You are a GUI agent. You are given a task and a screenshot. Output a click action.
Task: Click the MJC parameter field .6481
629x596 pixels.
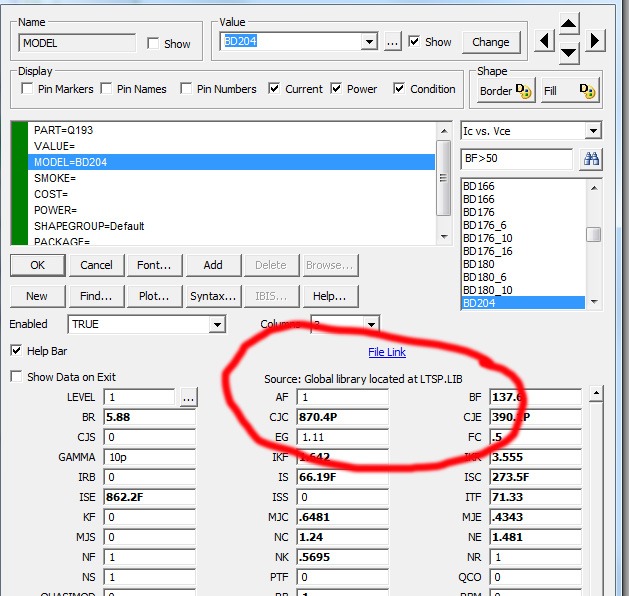[x=342, y=517]
